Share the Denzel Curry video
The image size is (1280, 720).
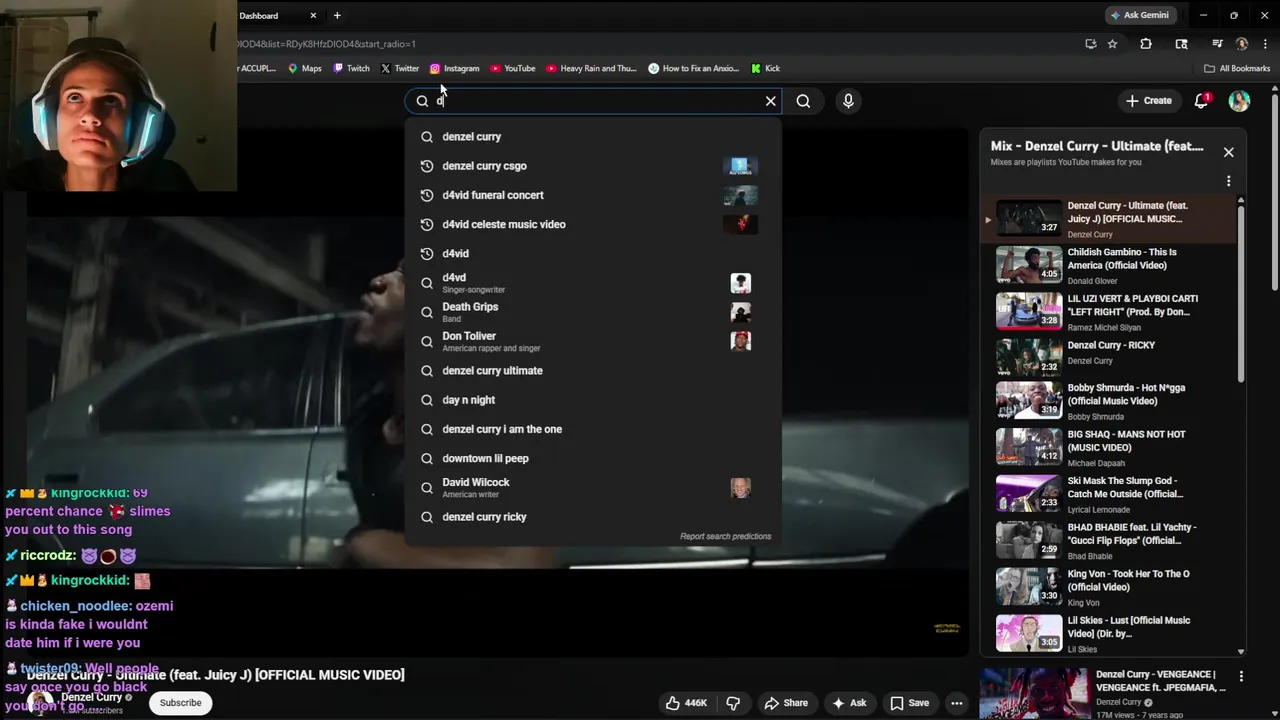coord(785,703)
